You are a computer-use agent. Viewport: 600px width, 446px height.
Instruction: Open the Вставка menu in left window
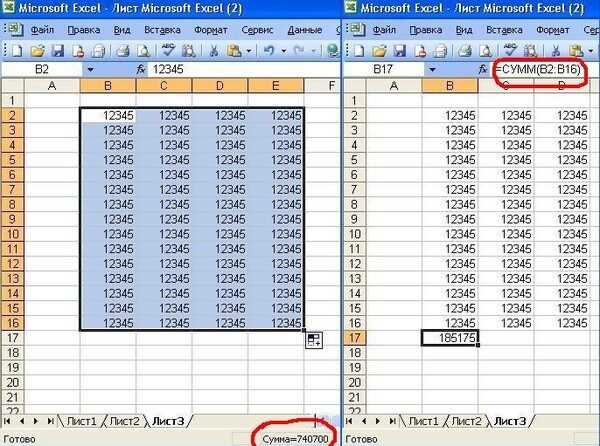(162, 30)
